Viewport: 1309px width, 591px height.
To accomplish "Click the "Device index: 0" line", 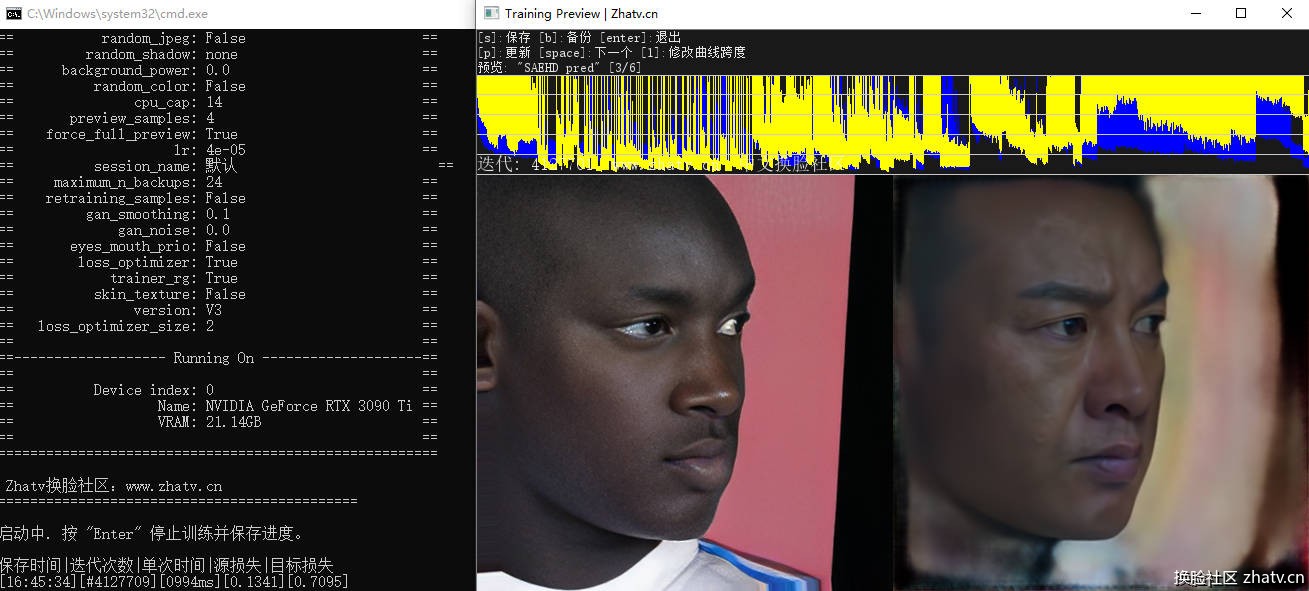I will (x=153, y=390).
